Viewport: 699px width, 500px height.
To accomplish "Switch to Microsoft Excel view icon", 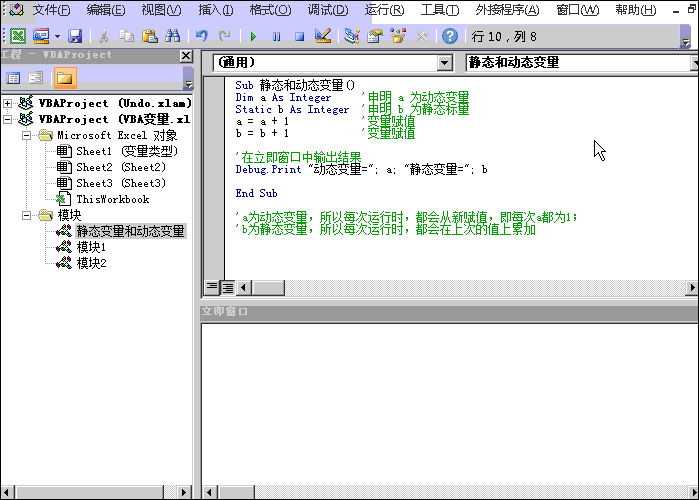I will coord(18,36).
